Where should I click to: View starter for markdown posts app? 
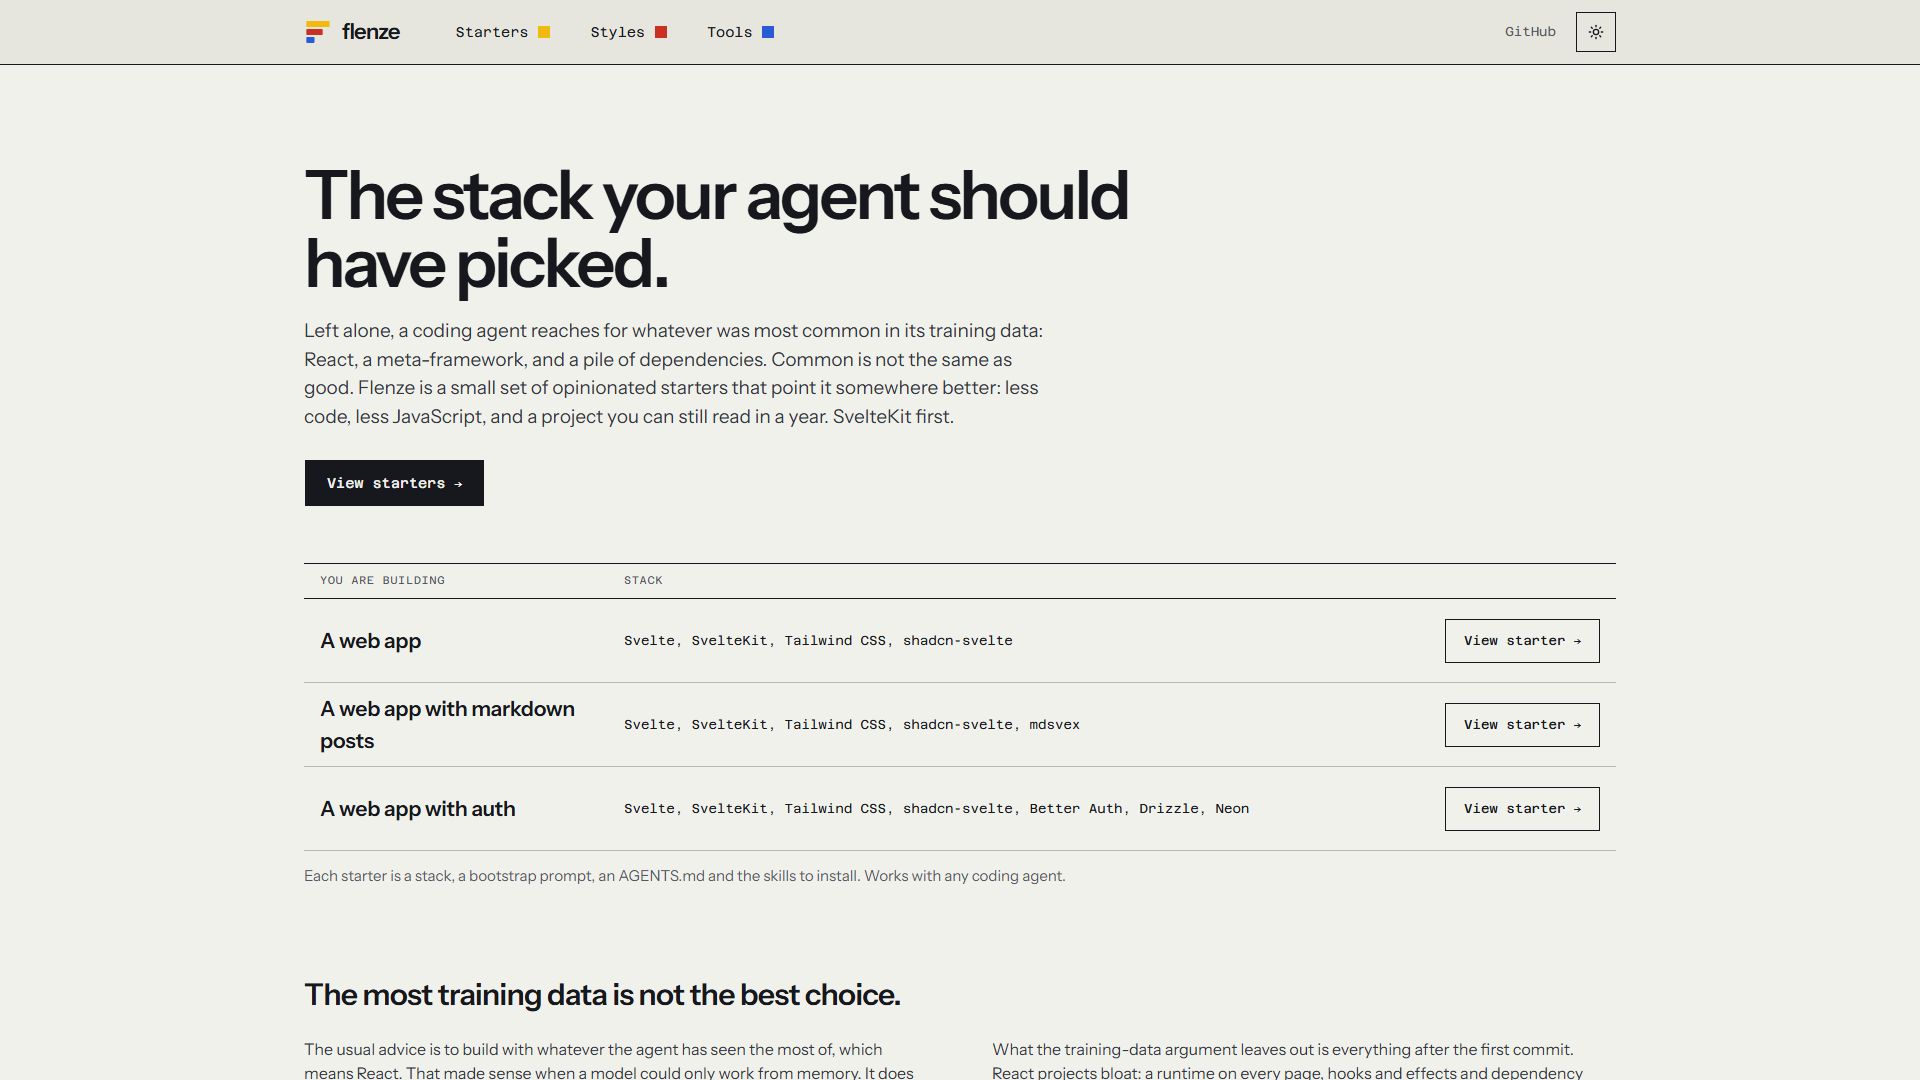tap(1522, 725)
